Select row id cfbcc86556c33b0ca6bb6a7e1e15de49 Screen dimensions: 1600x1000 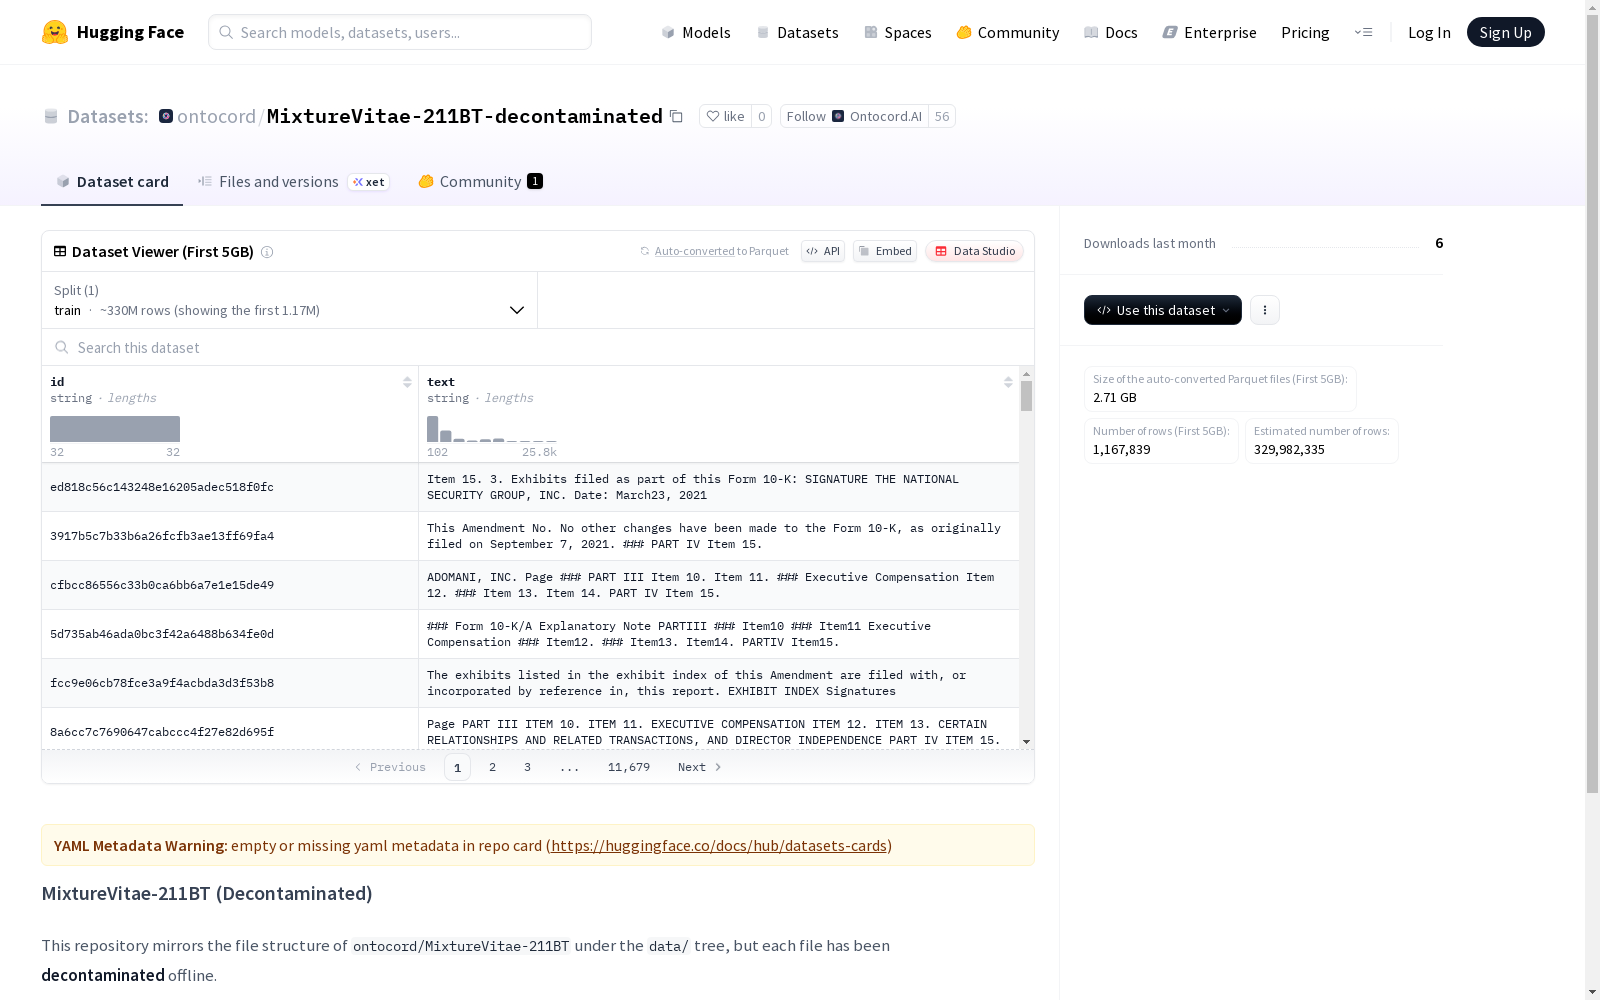162,585
